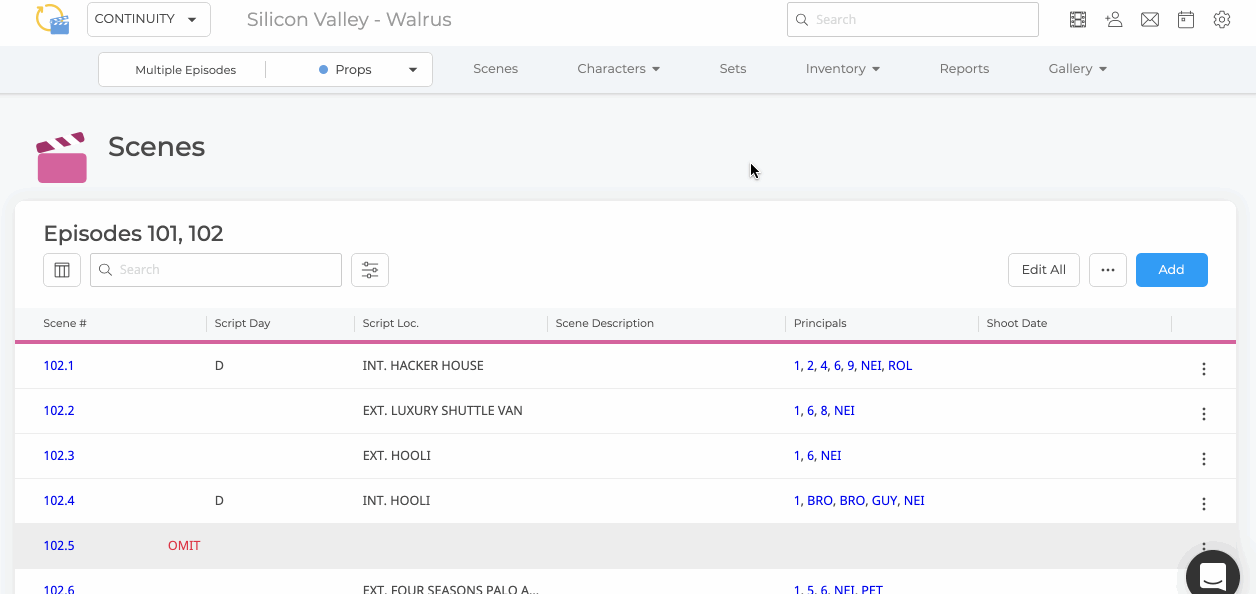Click the Edit All button
This screenshot has width=1256, height=594.
1044,270
